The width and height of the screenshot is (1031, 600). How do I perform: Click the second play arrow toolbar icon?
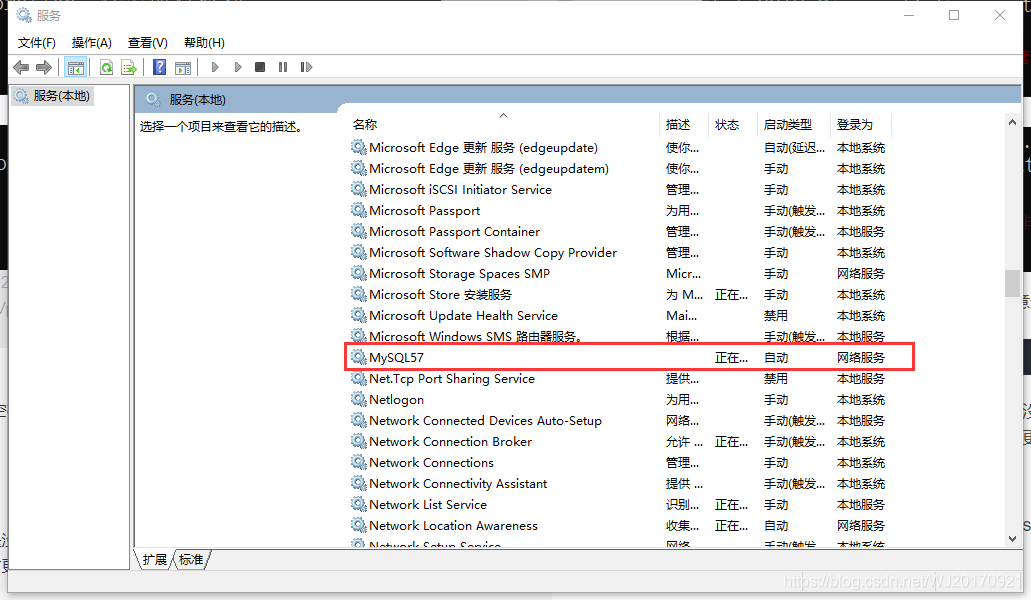[237, 67]
